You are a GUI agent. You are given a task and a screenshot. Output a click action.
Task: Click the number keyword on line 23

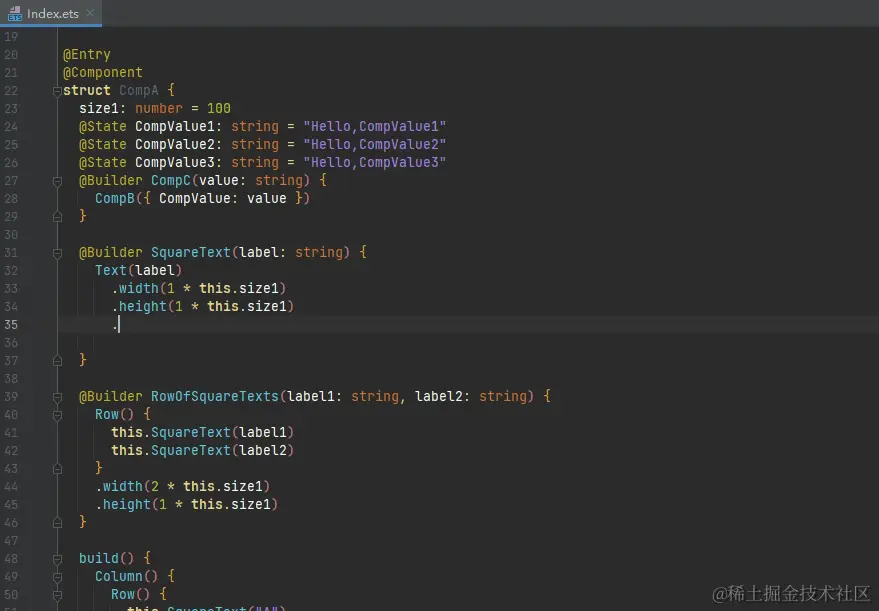pyautogui.click(x=159, y=108)
